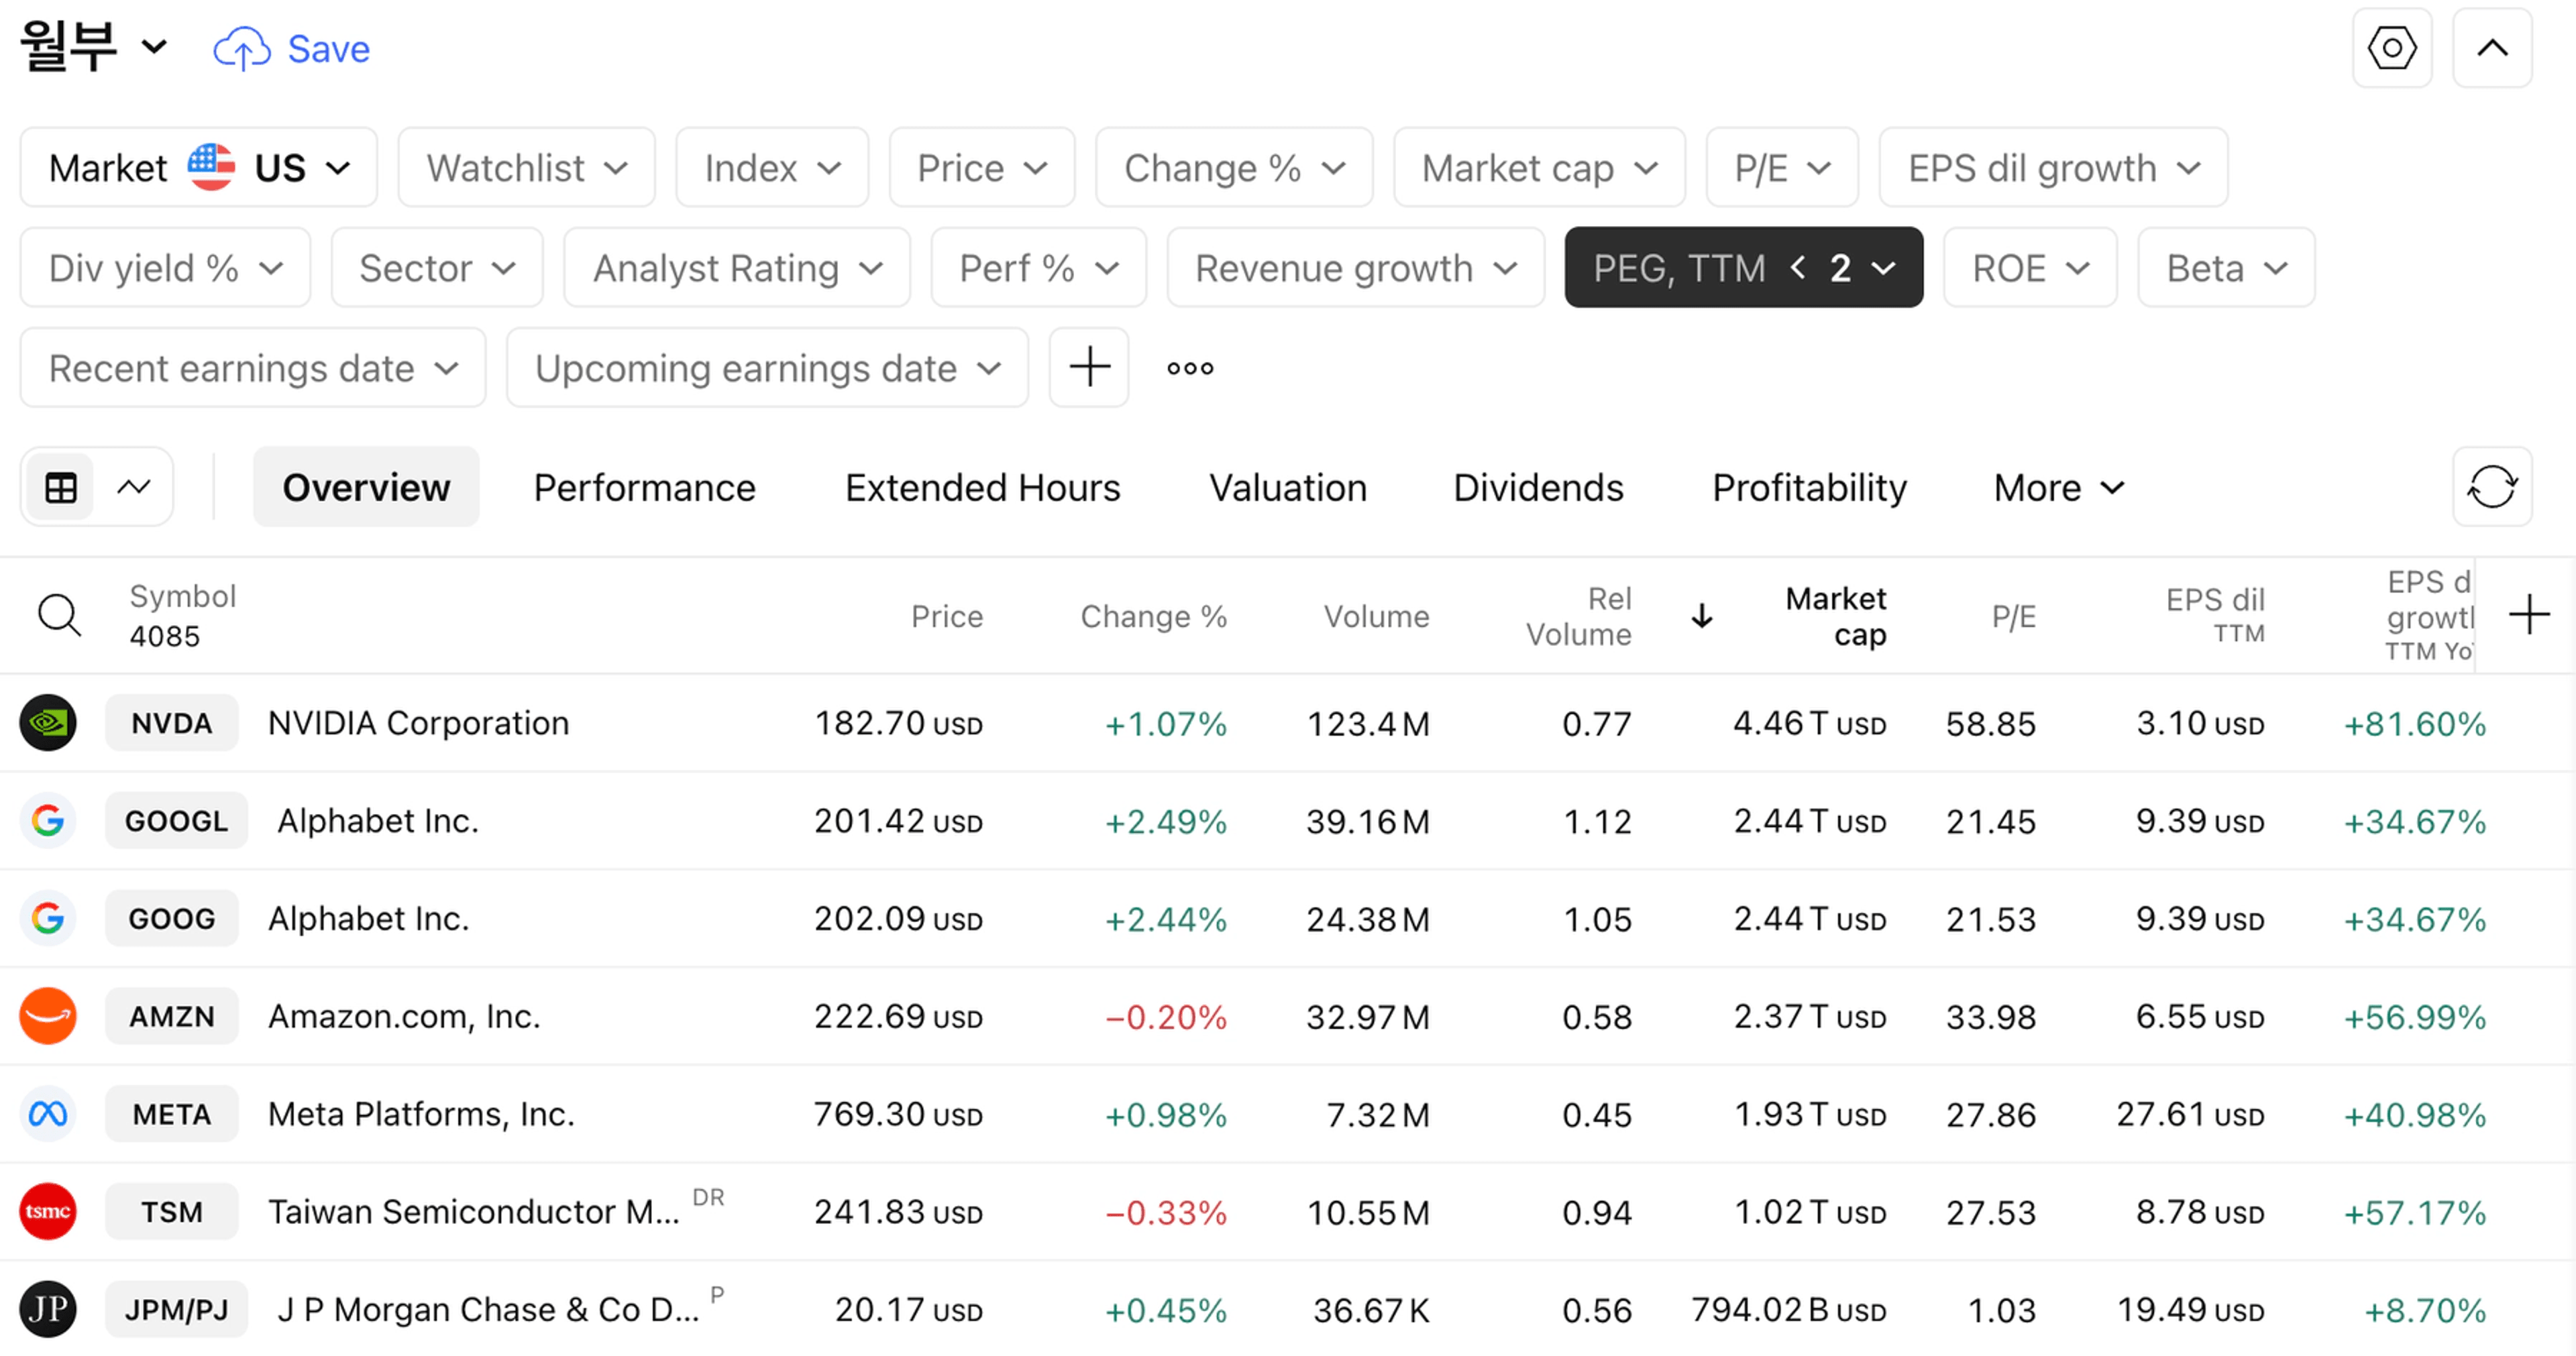Click the JP Morgan logo icon
This screenshot has height=1356, width=2576.
coord(48,1308)
